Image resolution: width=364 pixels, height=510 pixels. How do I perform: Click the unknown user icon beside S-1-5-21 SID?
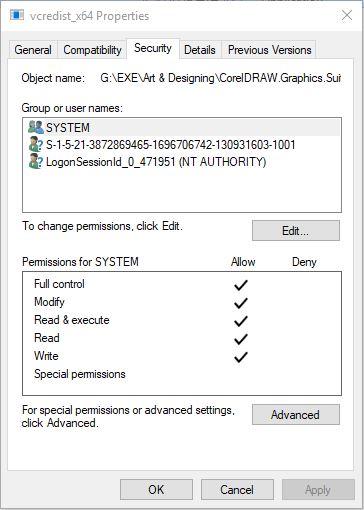coord(36,144)
